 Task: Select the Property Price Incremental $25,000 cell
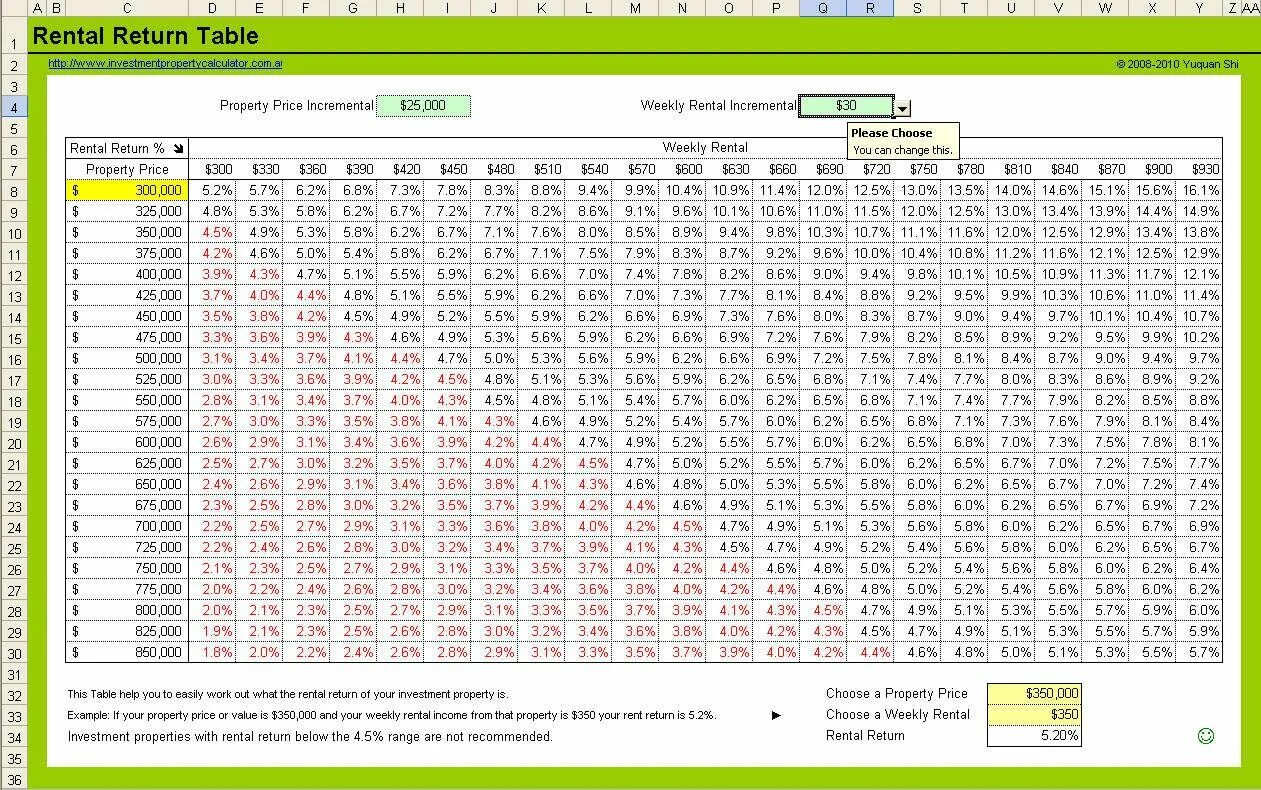[423, 105]
